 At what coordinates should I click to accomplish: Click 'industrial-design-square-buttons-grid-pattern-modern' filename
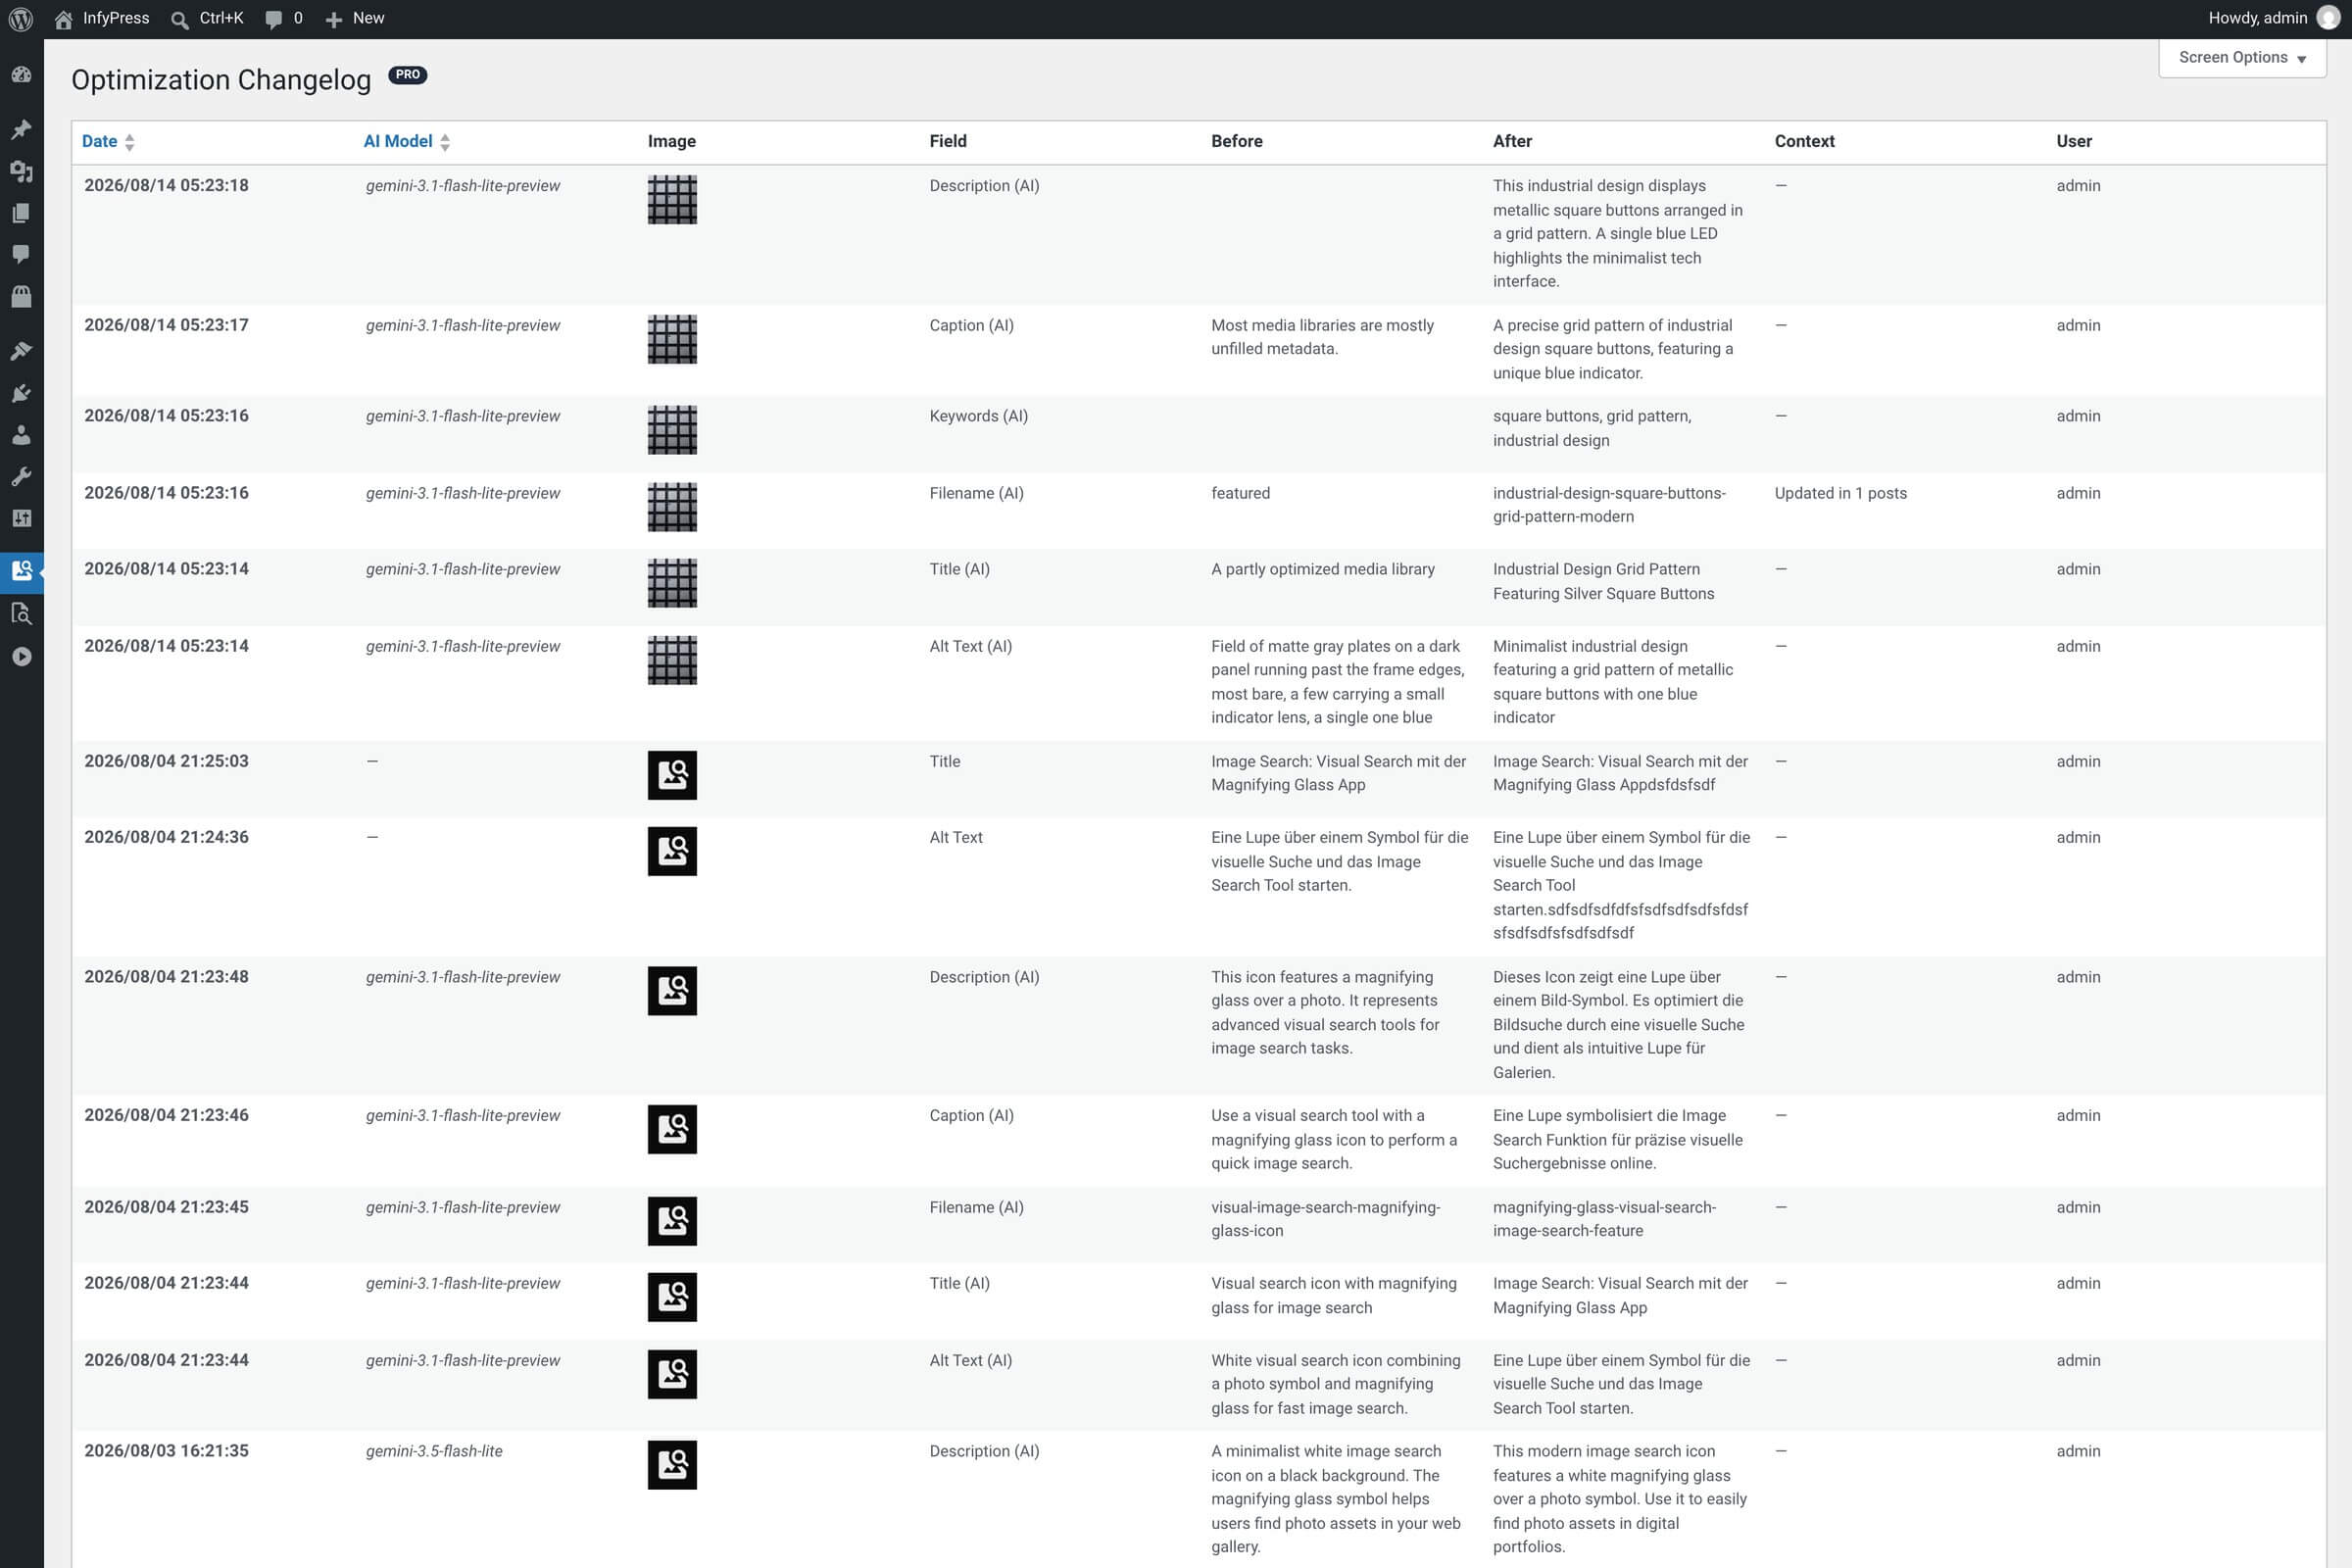[1609, 505]
